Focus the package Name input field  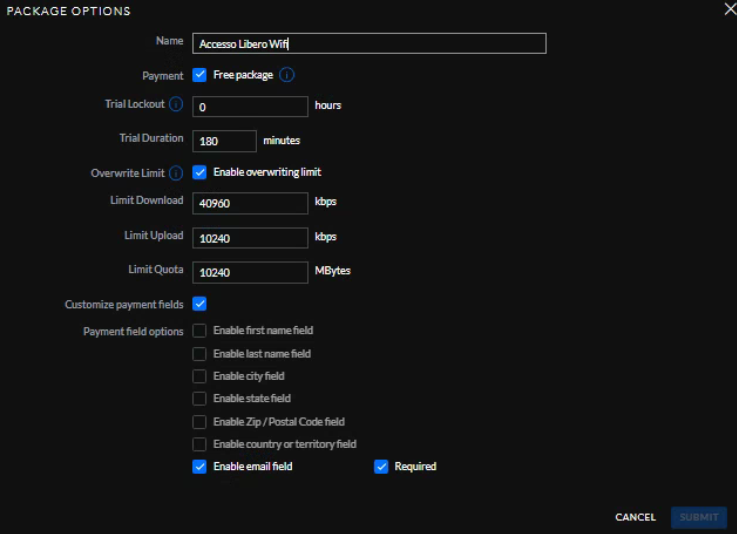(369, 43)
